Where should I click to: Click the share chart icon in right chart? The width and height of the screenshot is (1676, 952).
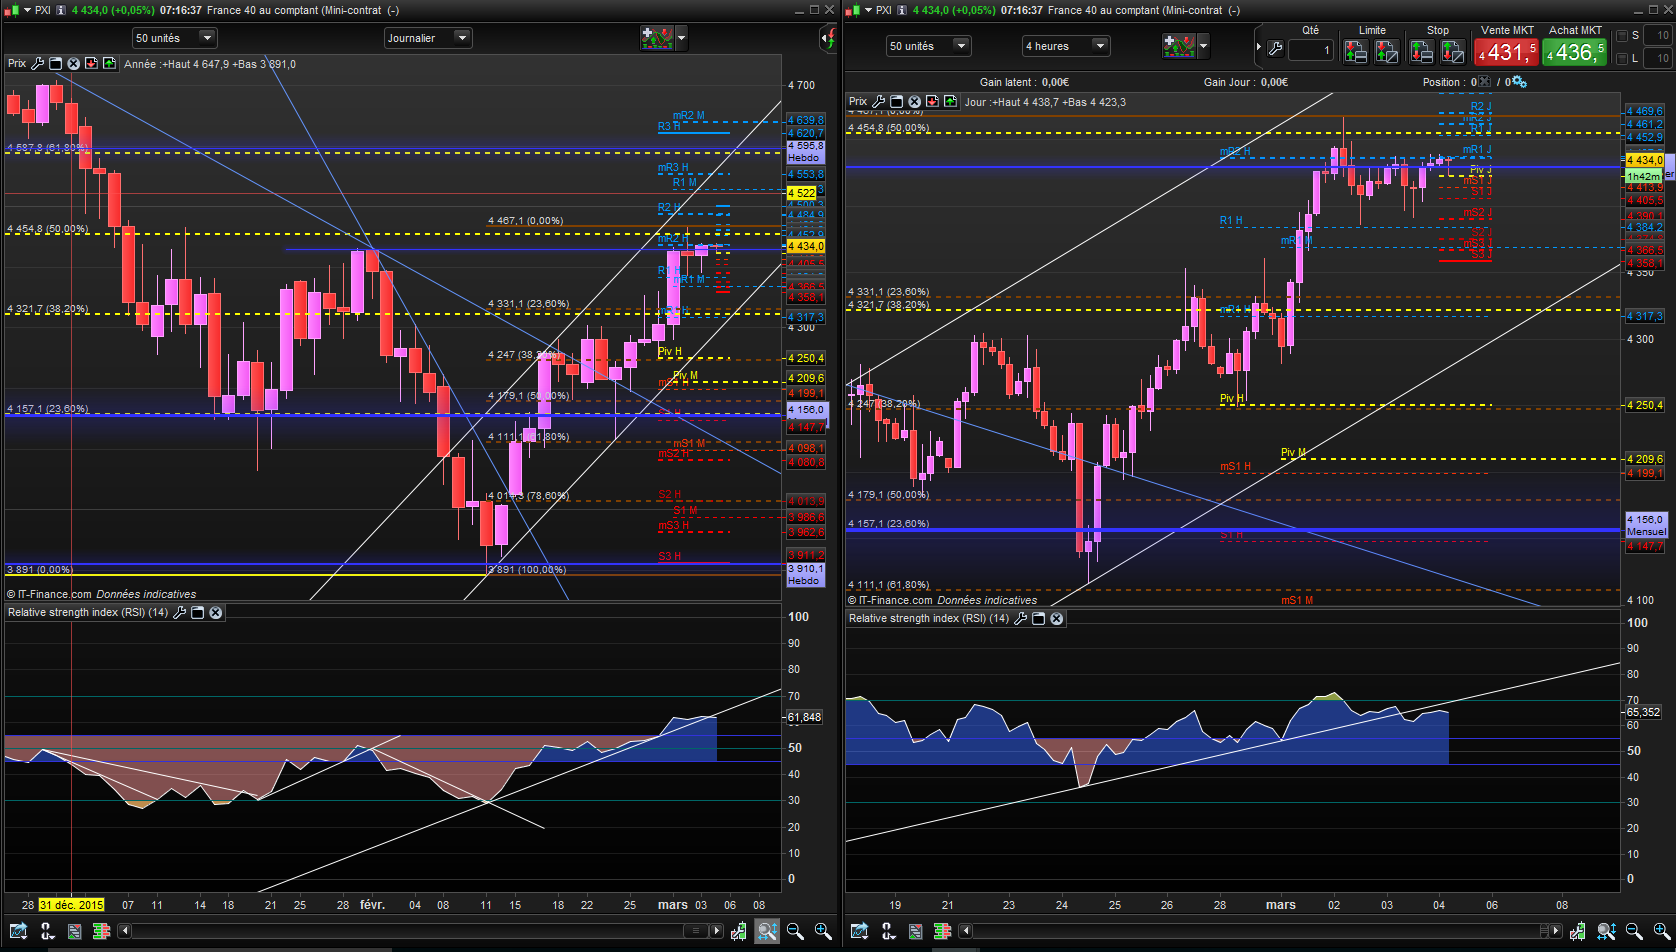[860, 931]
